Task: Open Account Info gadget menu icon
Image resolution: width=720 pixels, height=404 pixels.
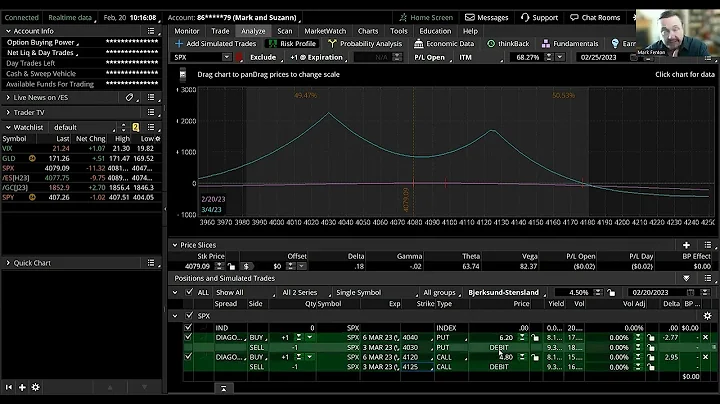Action: pos(151,31)
